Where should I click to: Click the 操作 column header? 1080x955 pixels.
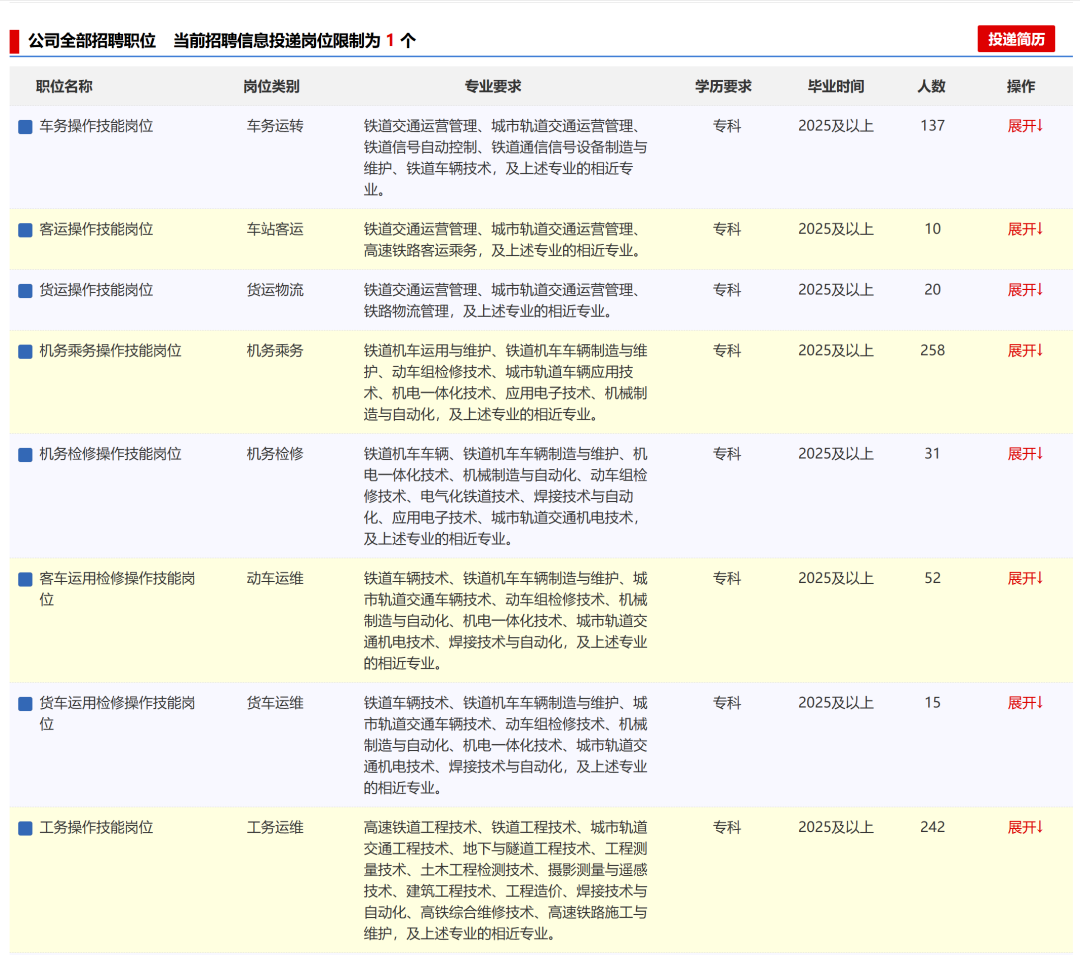tap(1021, 87)
